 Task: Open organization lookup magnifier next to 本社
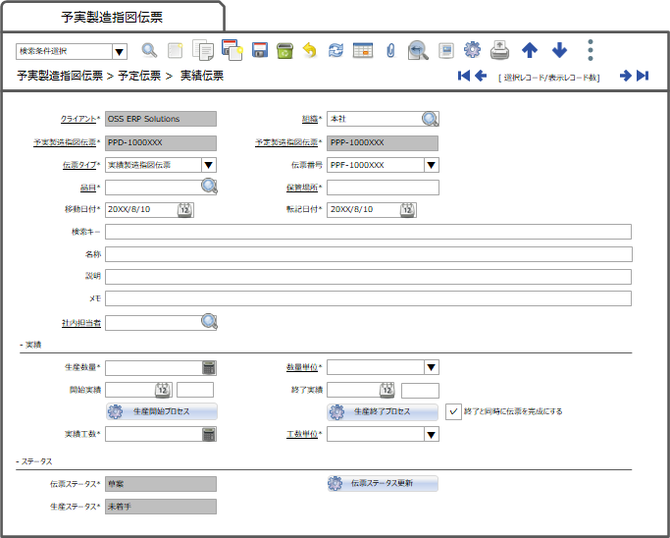click(430, 119)
